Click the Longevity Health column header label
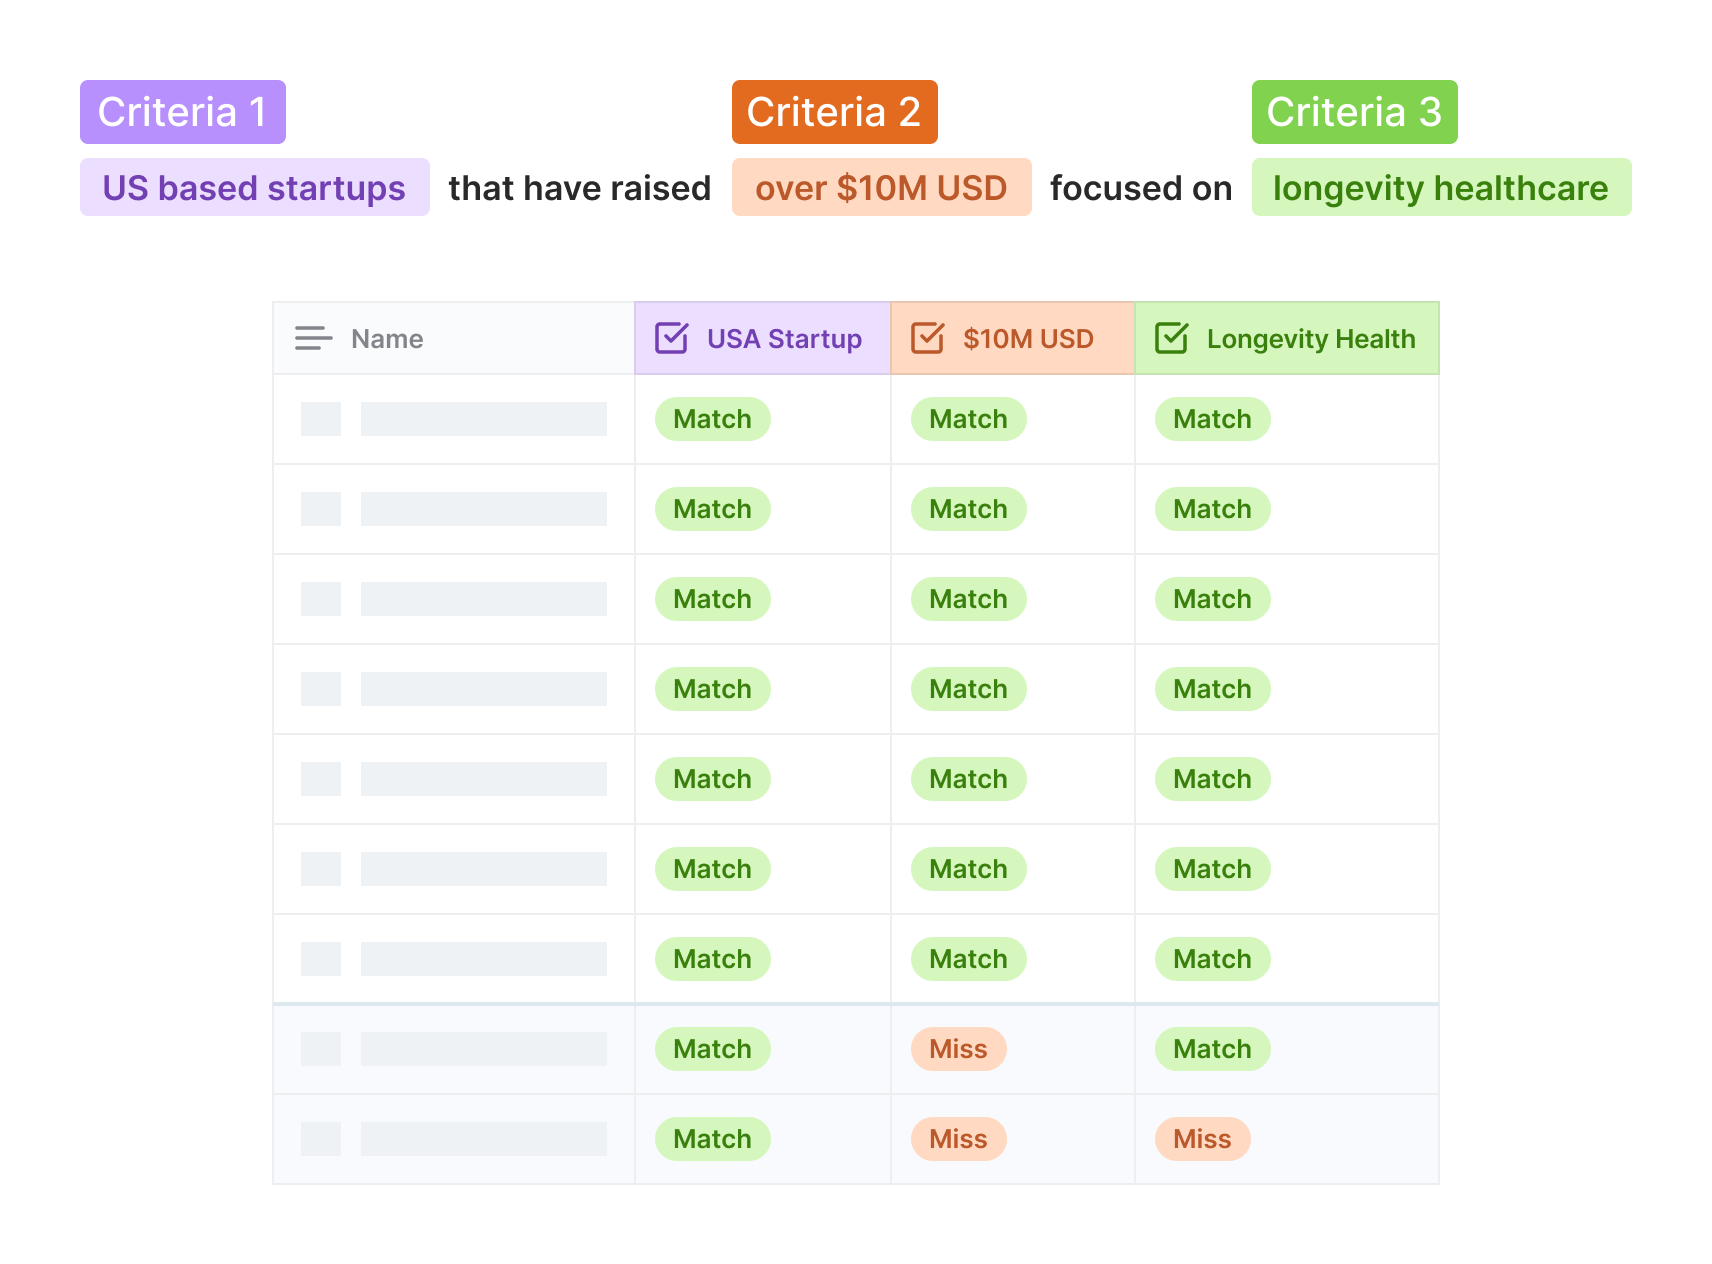This screenshot has width=1712, height=1264. click(1311, 339)
